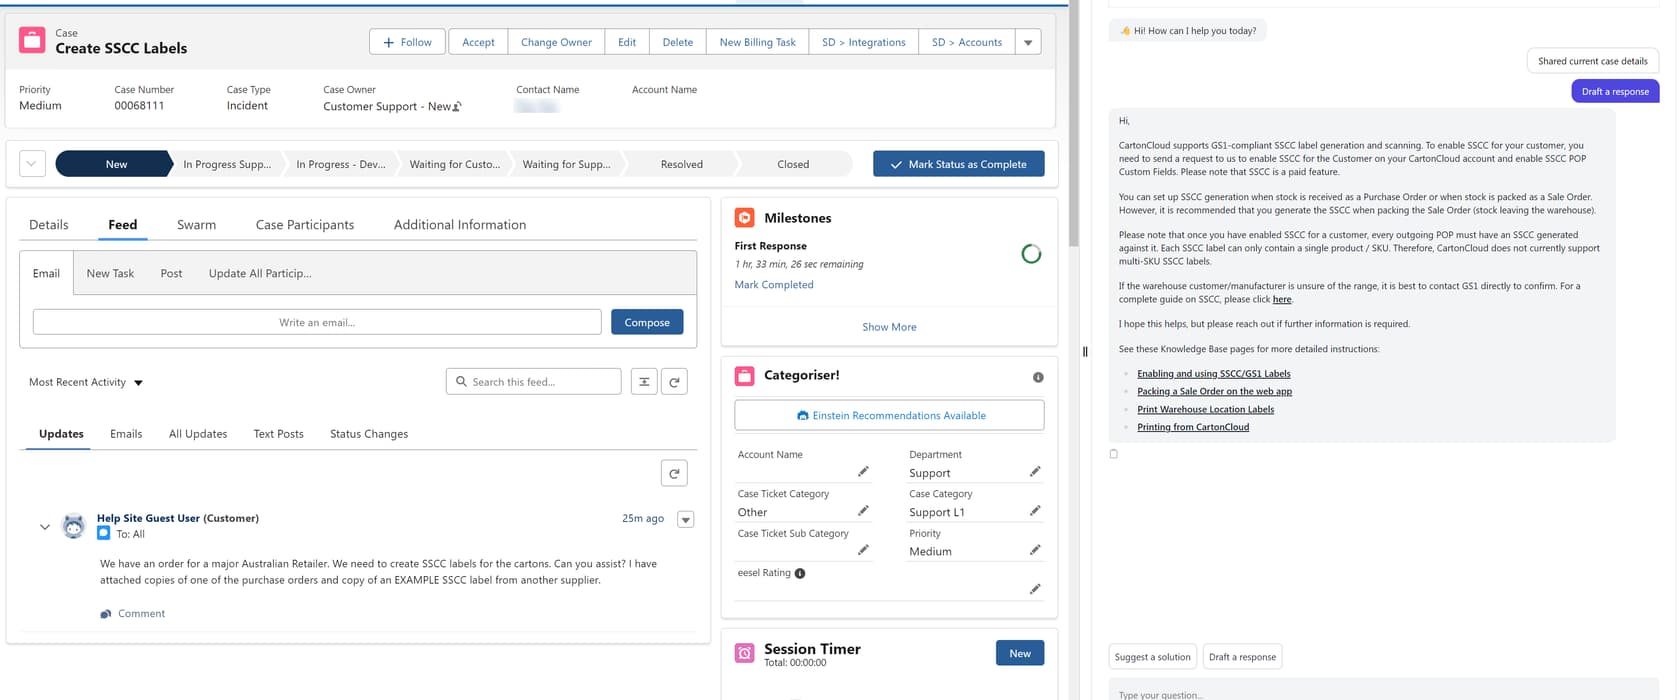Switch to the Swarm tab
Image resolution: width=1680 pixels, height=700 pixels.
point(196,225)
